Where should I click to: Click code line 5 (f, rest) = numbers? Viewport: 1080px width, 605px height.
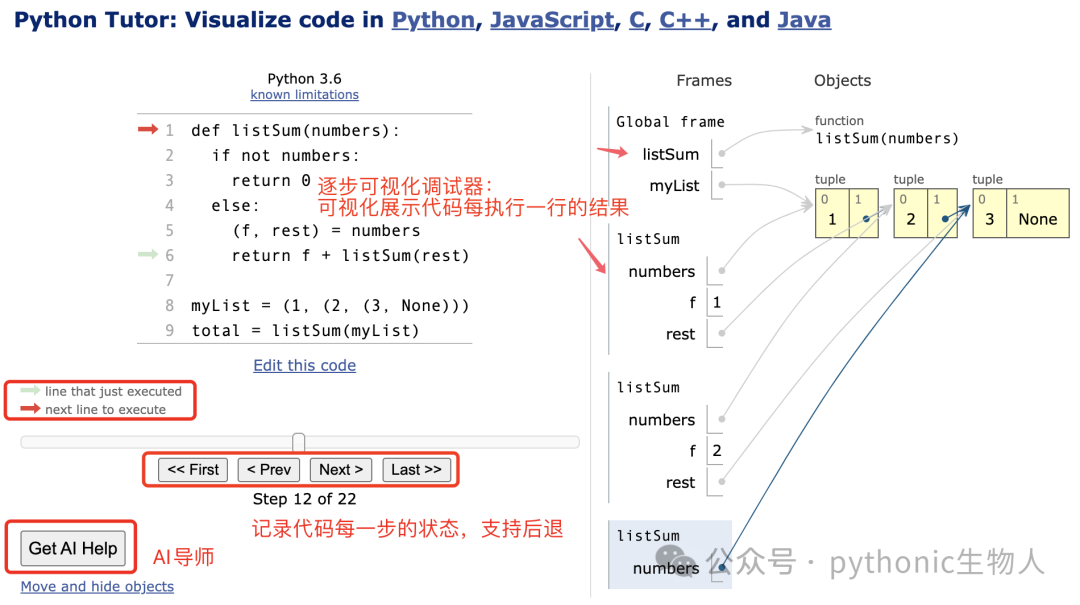tap(326, 230)
